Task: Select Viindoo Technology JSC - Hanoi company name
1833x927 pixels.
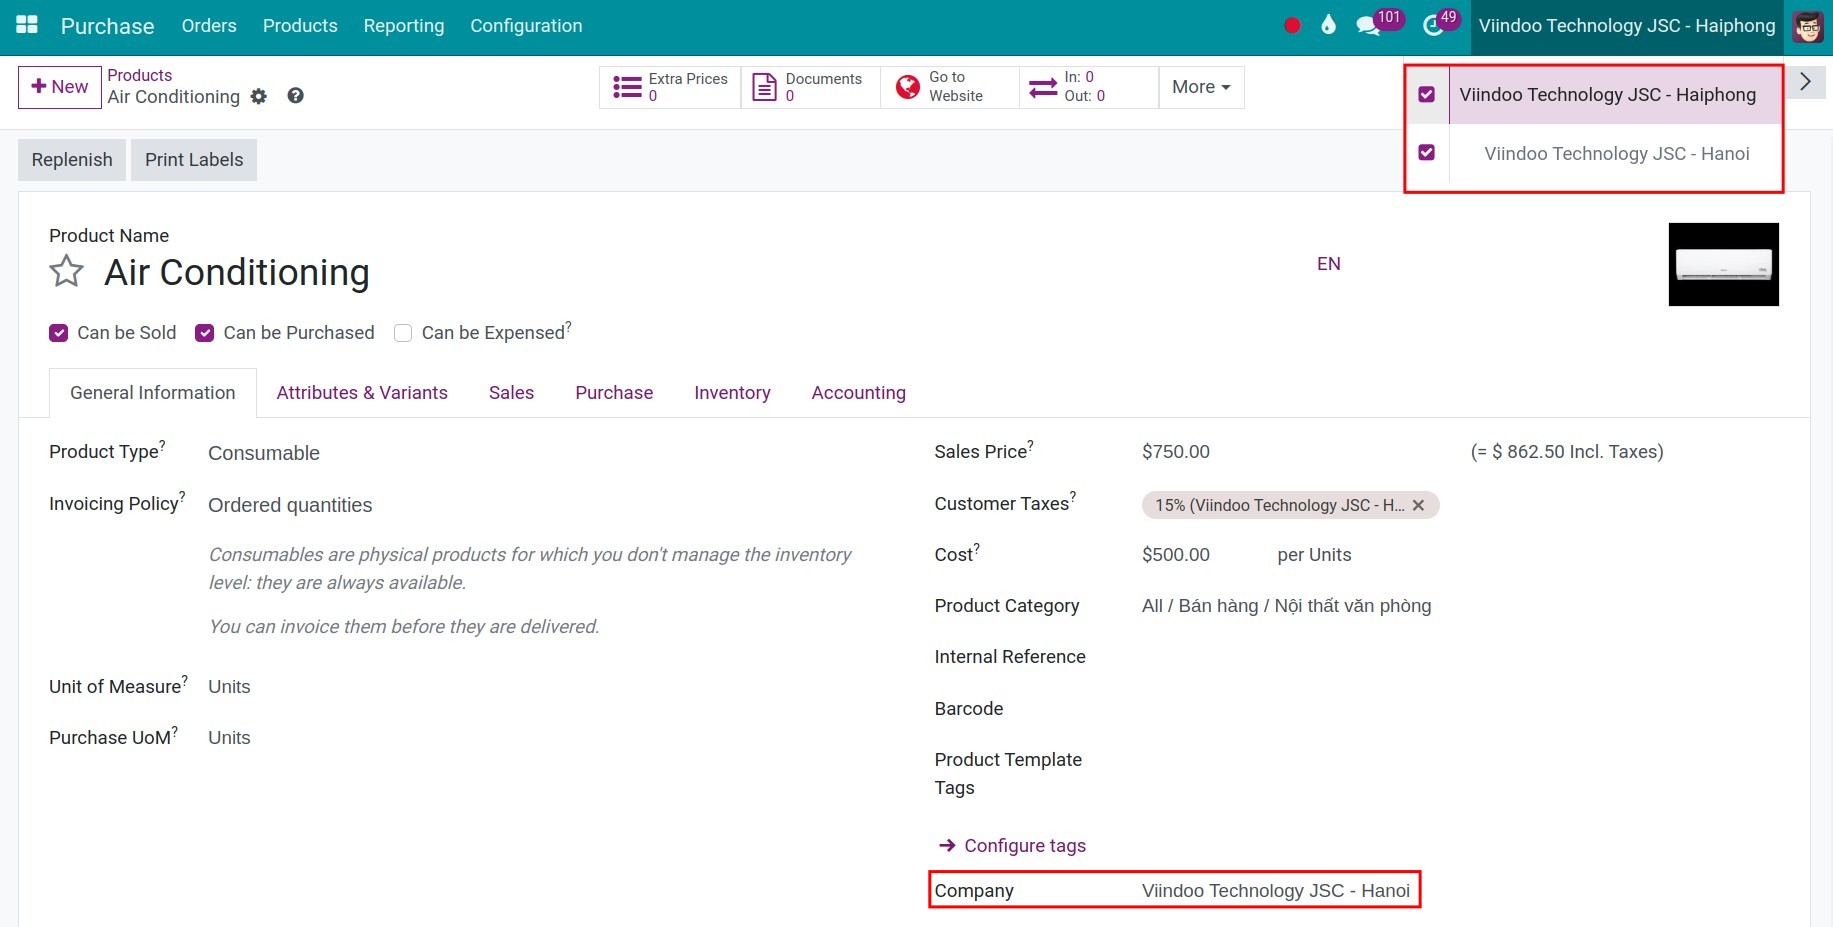Action: (x=1617, y=153)
